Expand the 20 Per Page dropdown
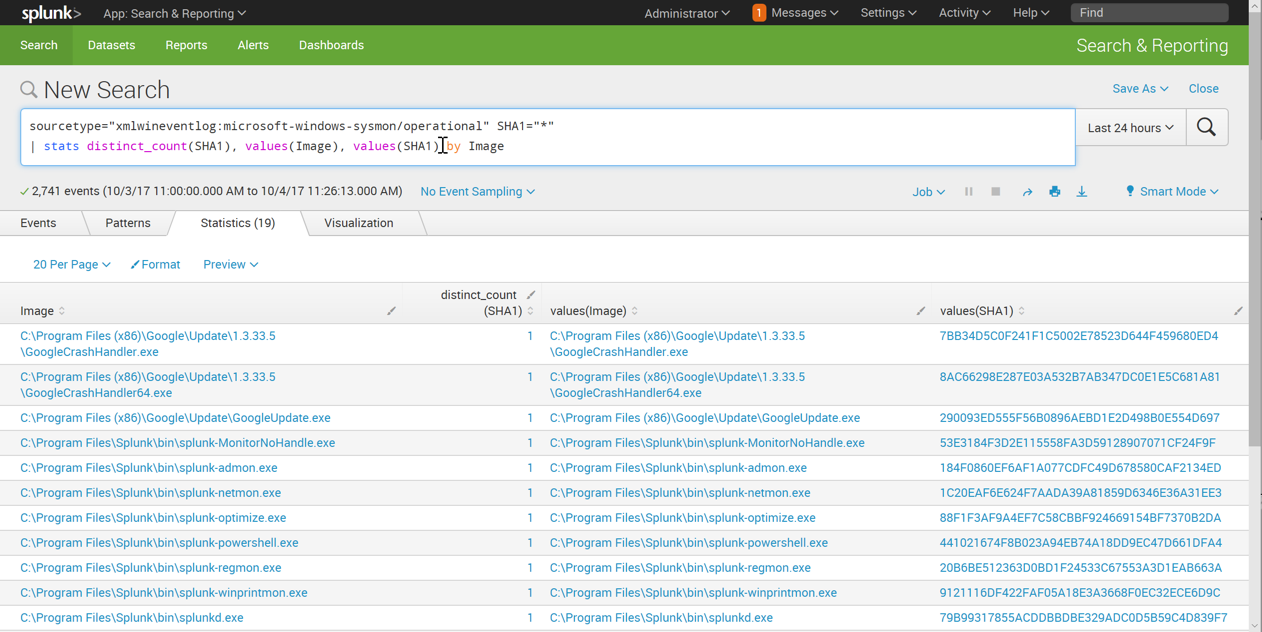This screenshot has width=1262, height=632. click(x=71, y=265)
